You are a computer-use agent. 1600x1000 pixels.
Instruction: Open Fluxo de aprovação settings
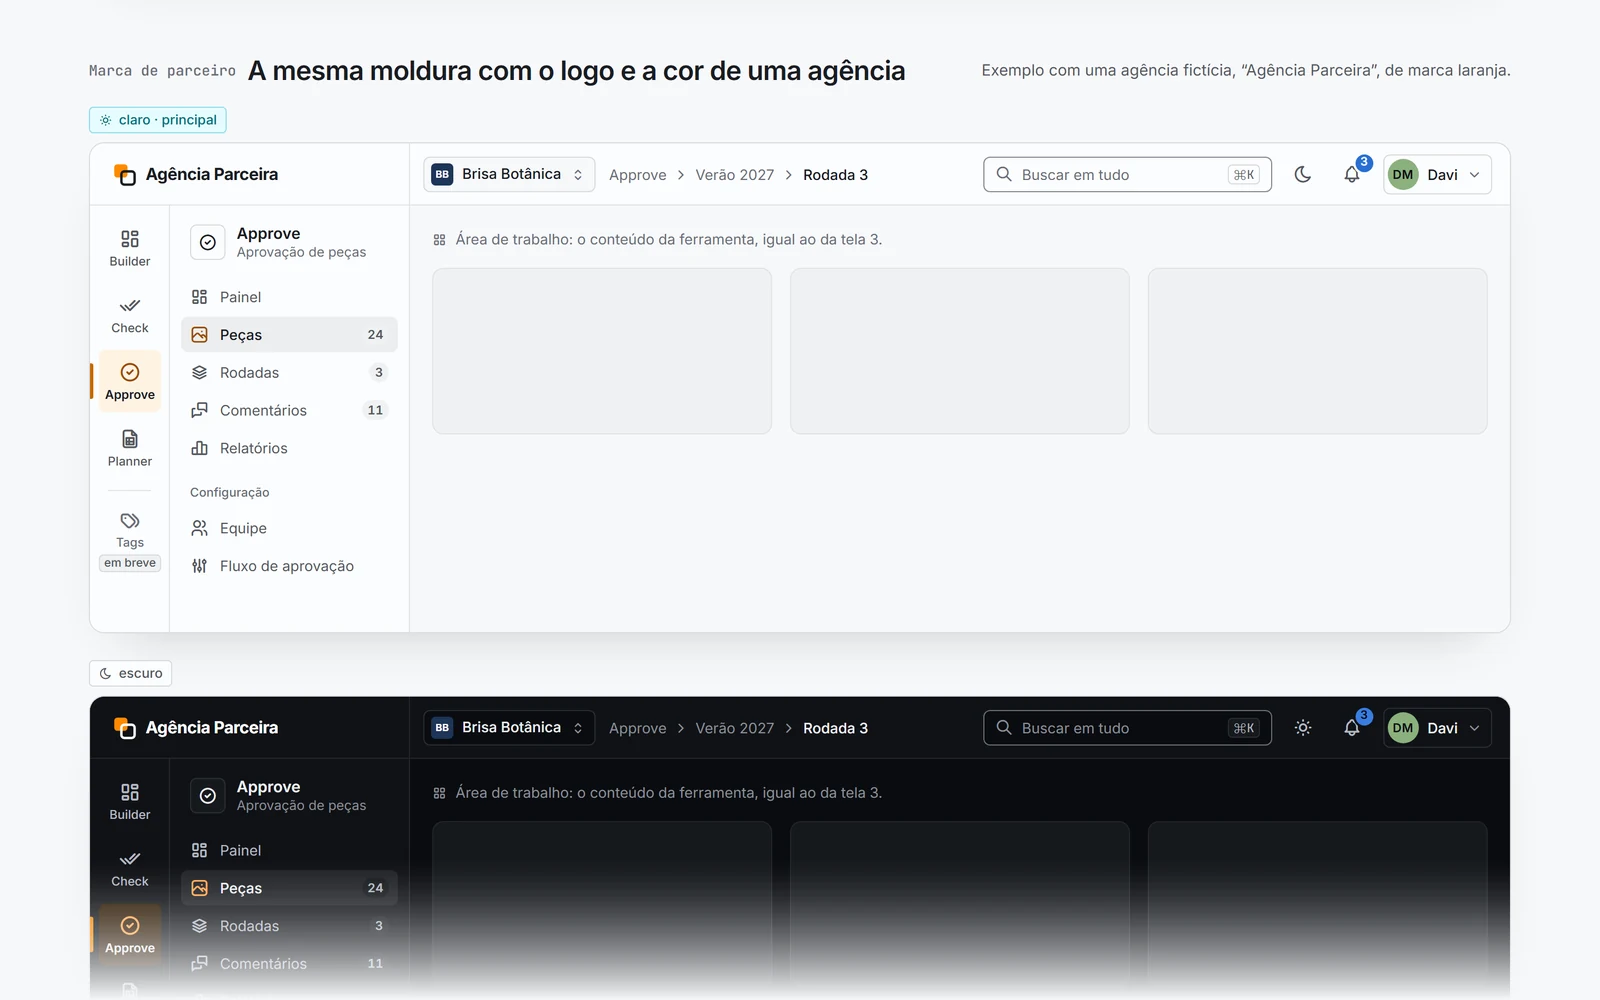(289, 567)
